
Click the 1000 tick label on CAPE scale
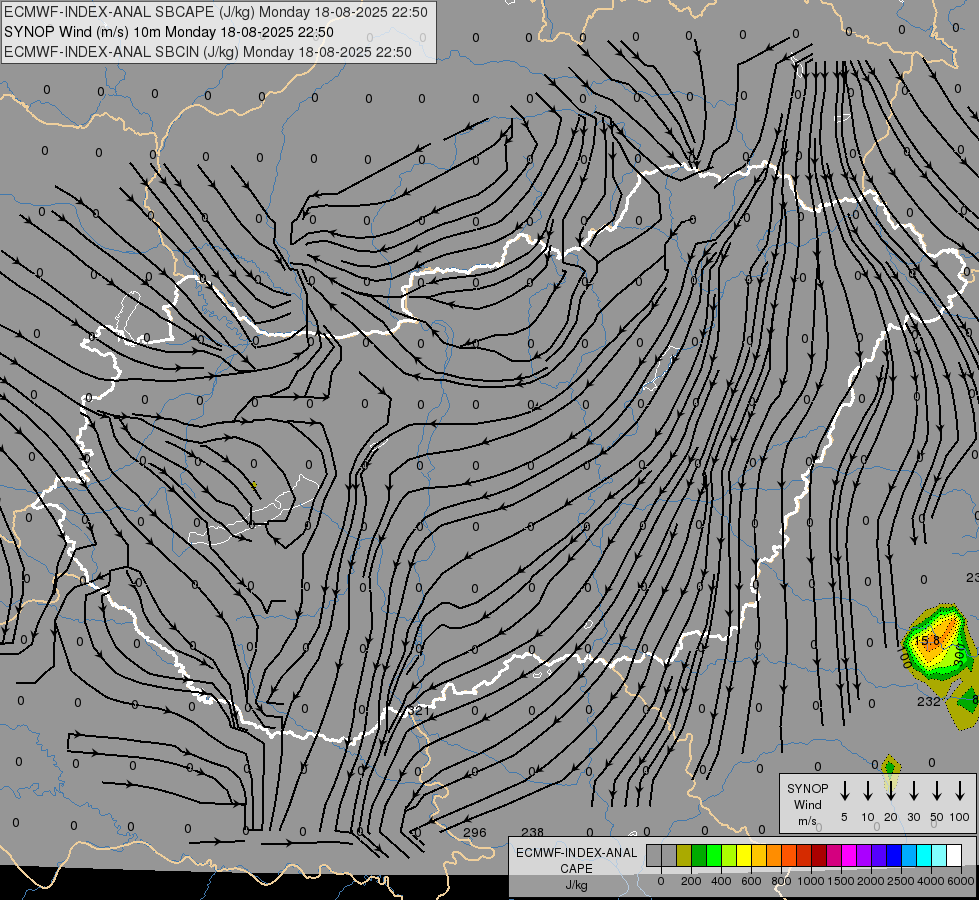[811, 881]
